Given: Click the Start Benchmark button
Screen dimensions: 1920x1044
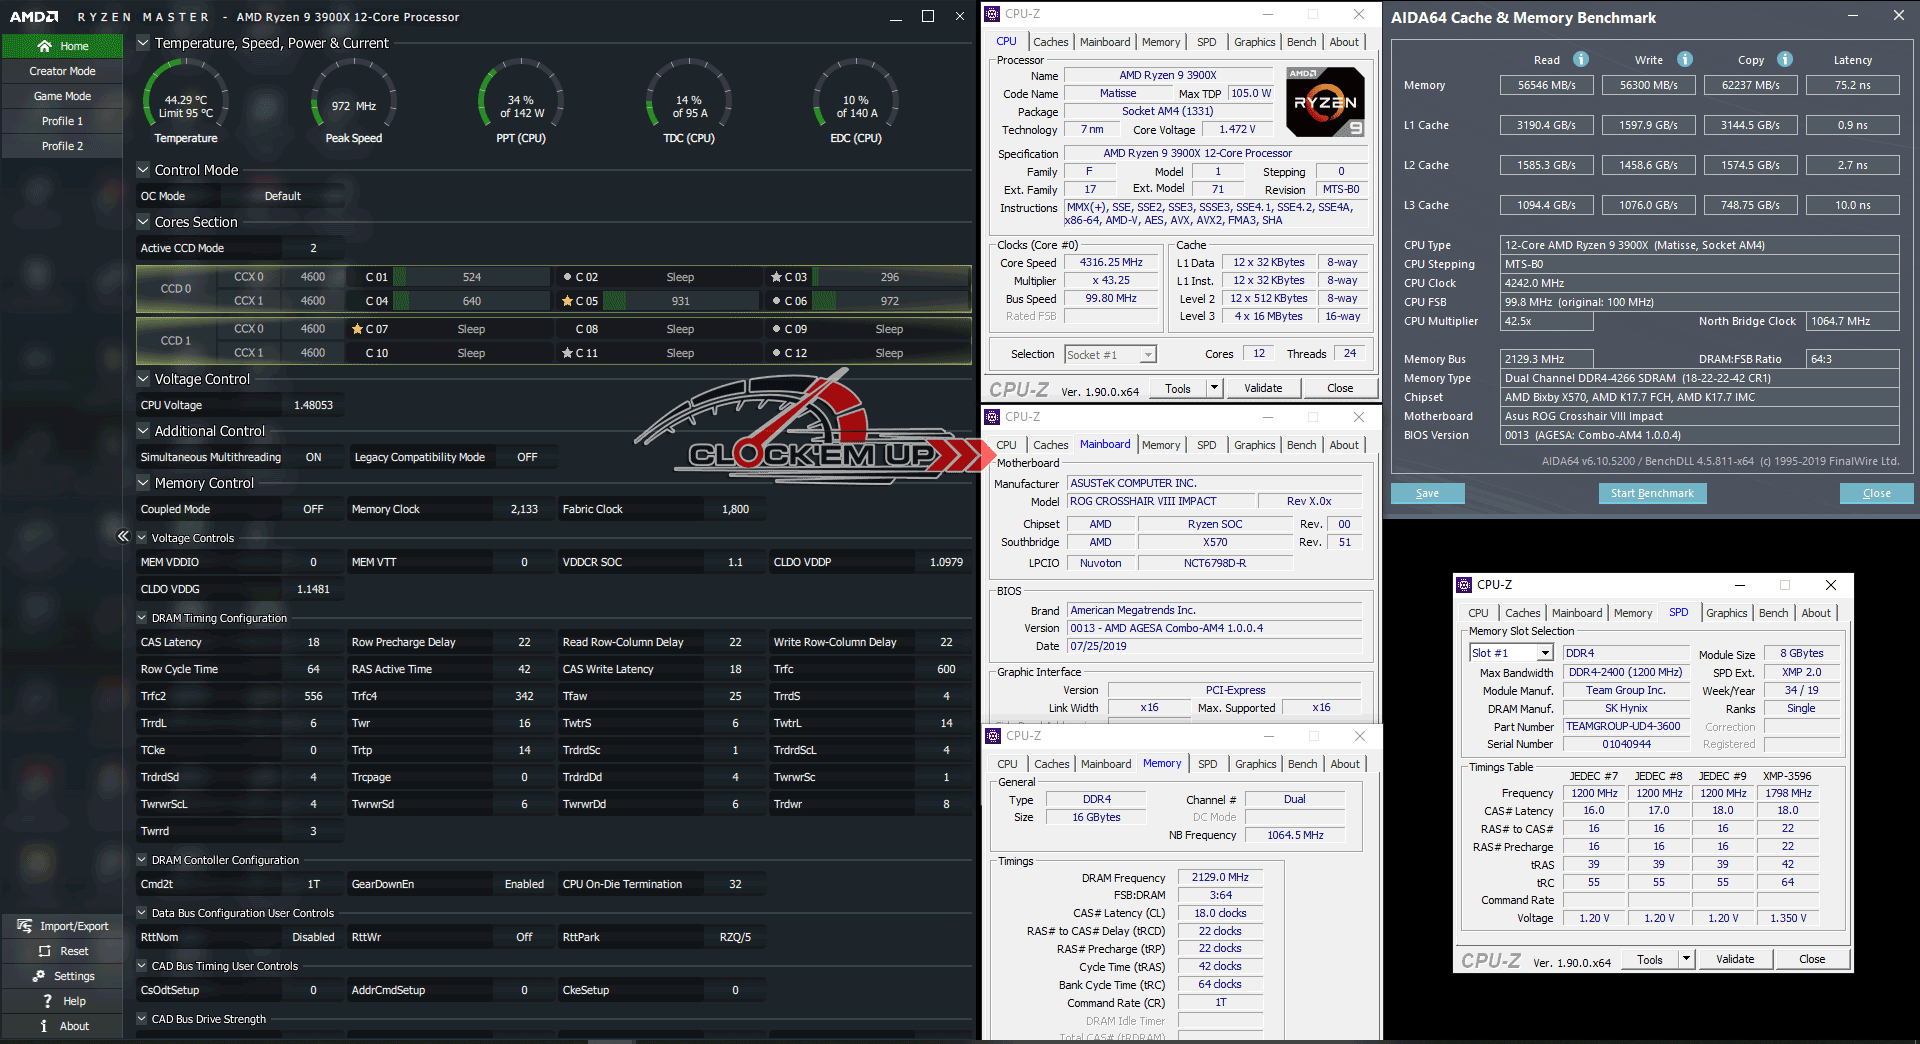Looking at the screenshot, I should tap(1651, 493).
